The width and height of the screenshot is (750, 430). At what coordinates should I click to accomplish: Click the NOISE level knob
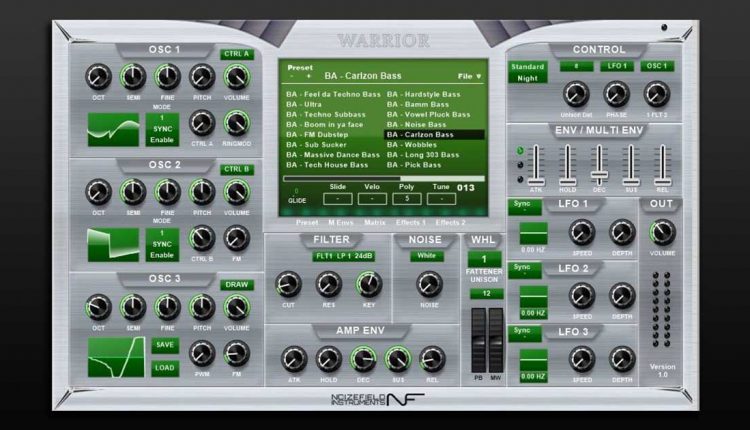429,284
